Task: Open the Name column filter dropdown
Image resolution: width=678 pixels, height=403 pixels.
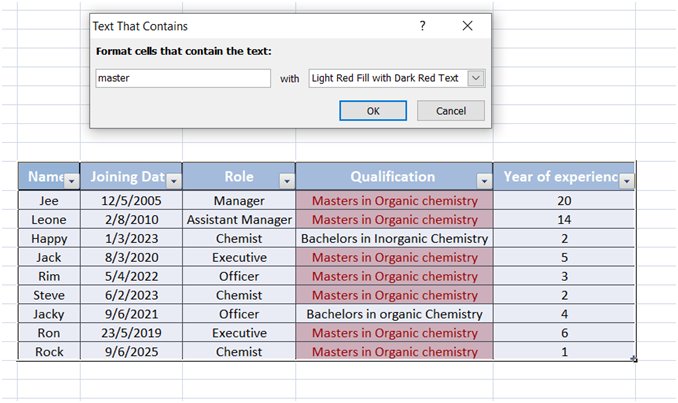Action: pos(72,181)
